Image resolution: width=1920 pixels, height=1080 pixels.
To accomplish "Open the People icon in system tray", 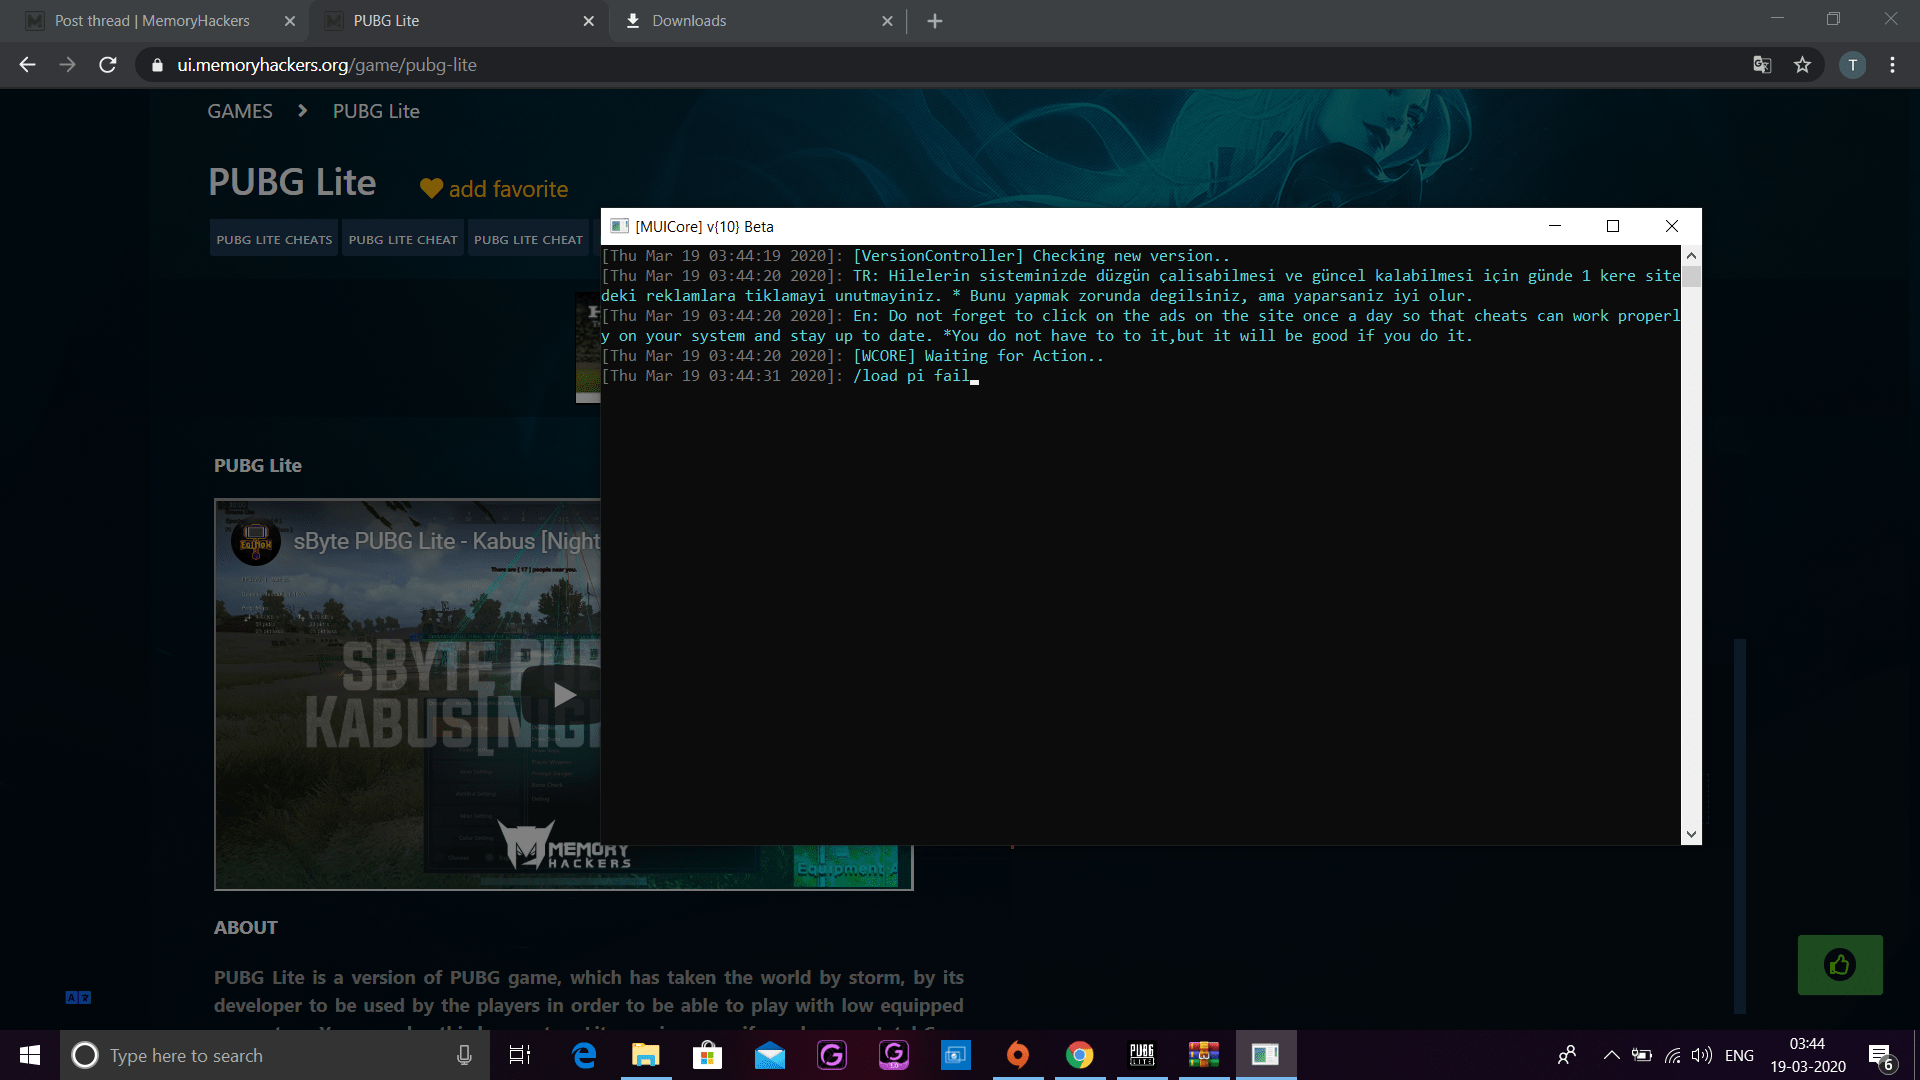I will pos(1567,1055).
